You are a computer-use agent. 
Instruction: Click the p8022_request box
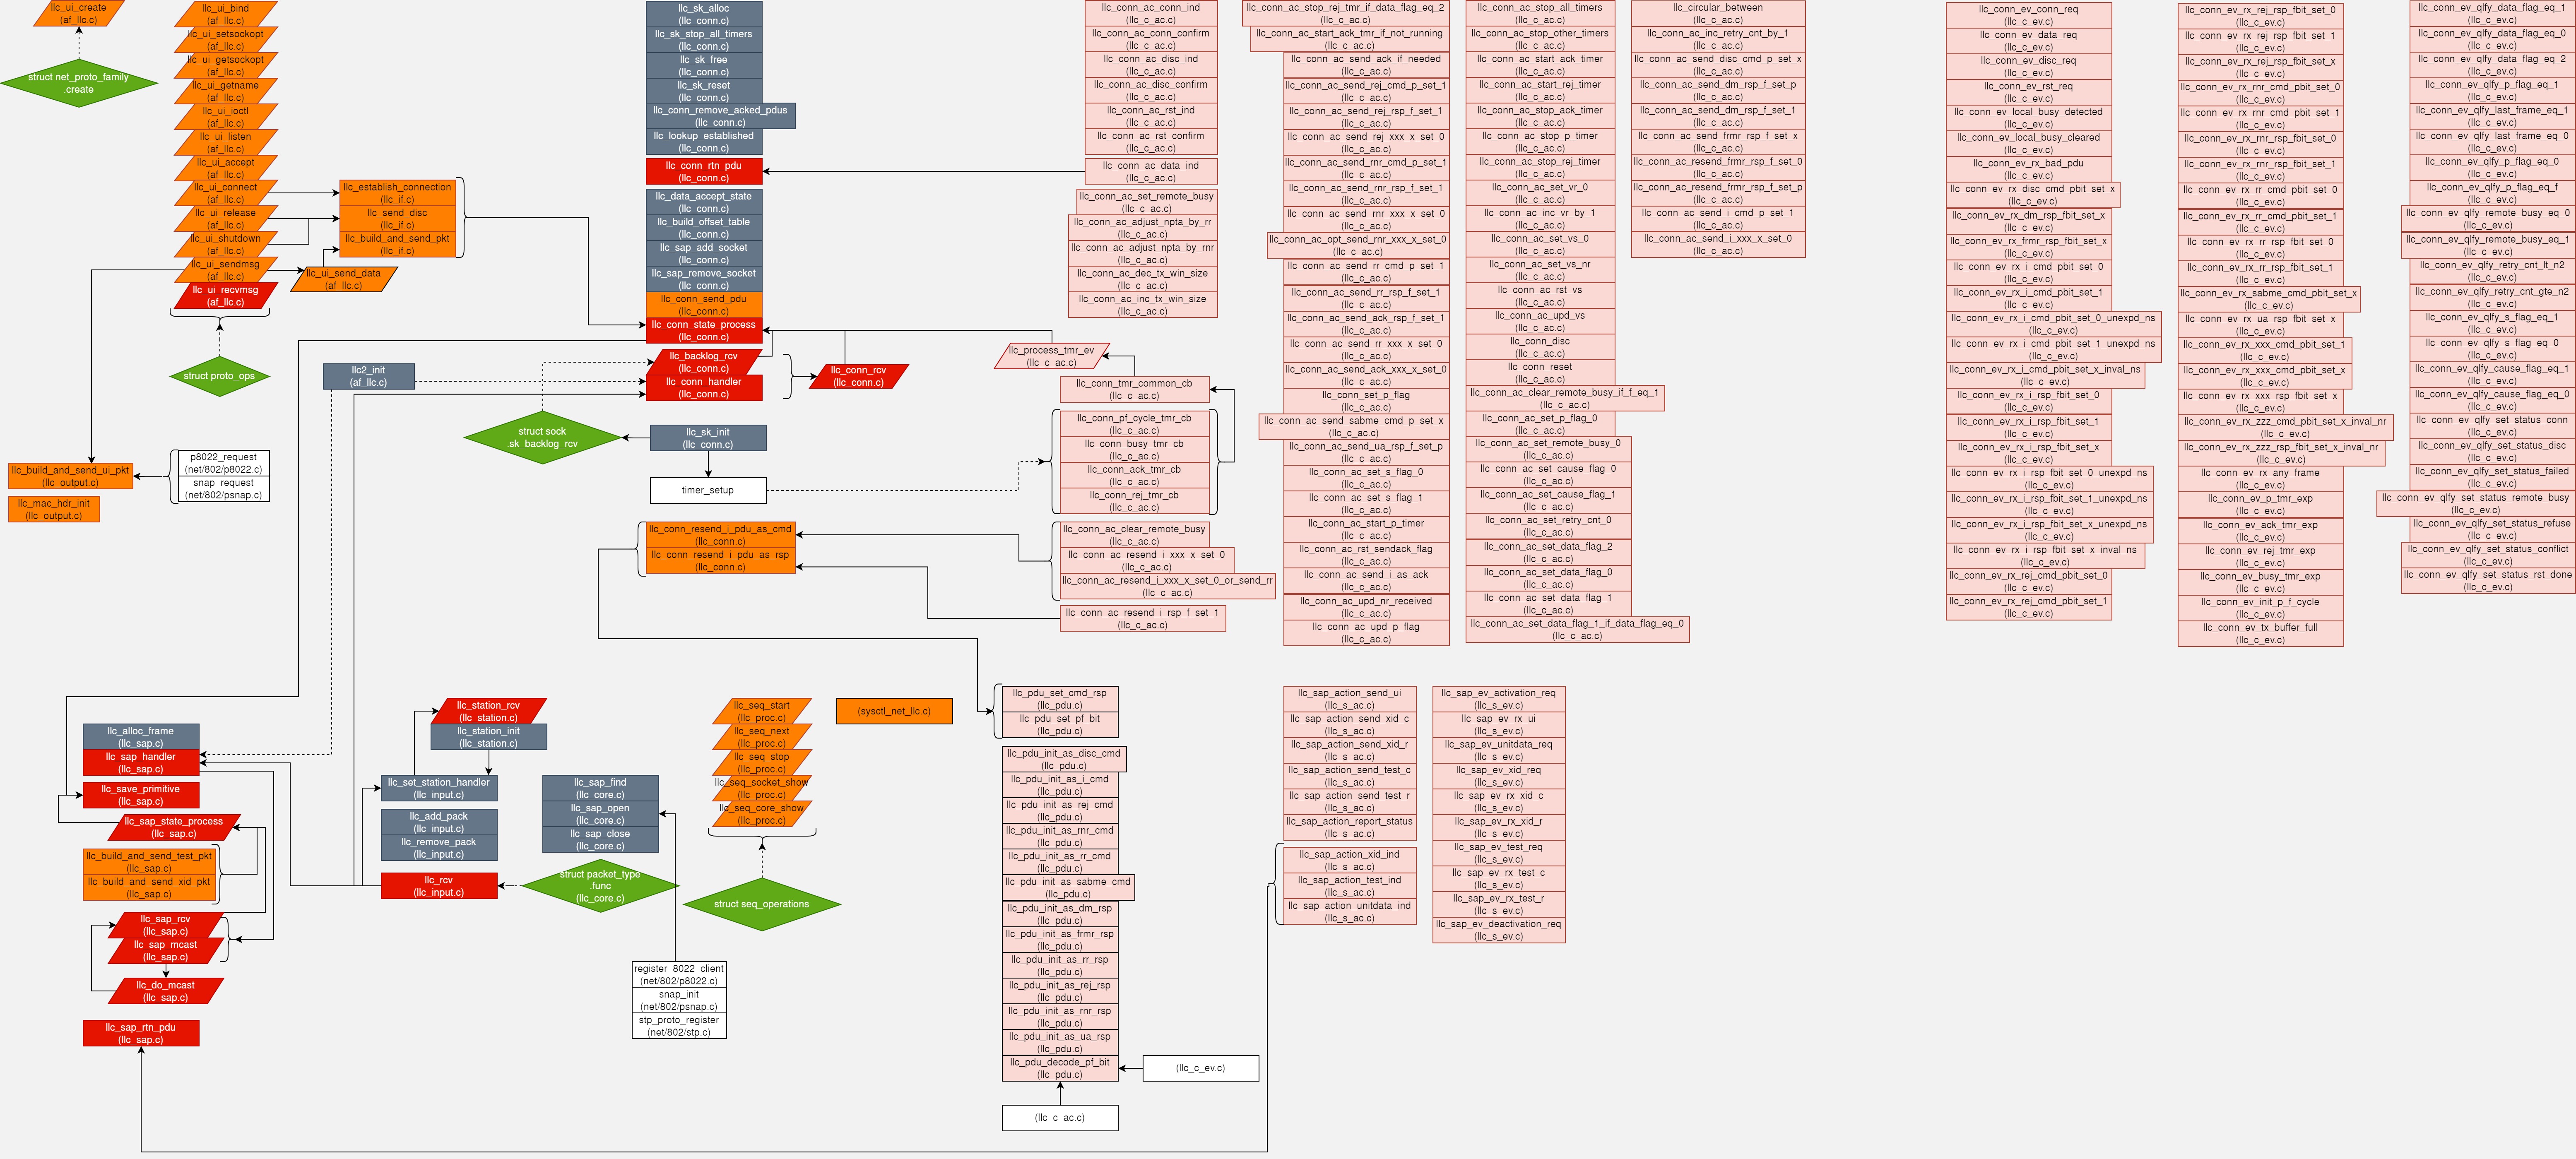(x=223, y=463)
